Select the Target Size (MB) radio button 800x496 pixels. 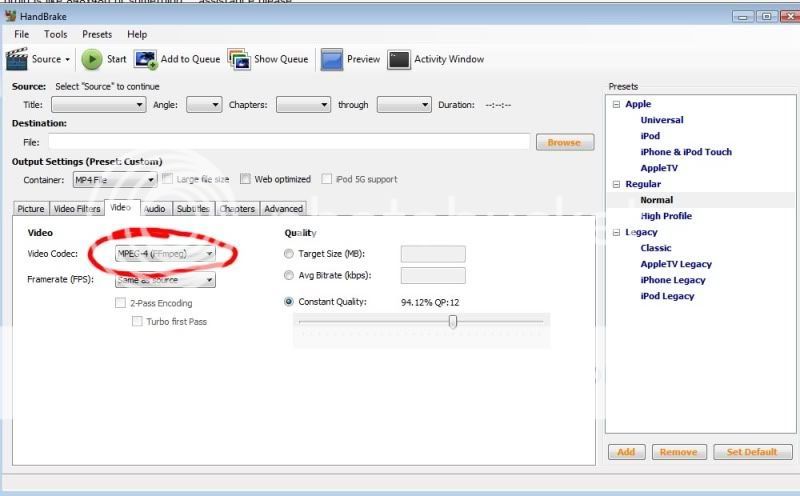(x=289, y=254)
